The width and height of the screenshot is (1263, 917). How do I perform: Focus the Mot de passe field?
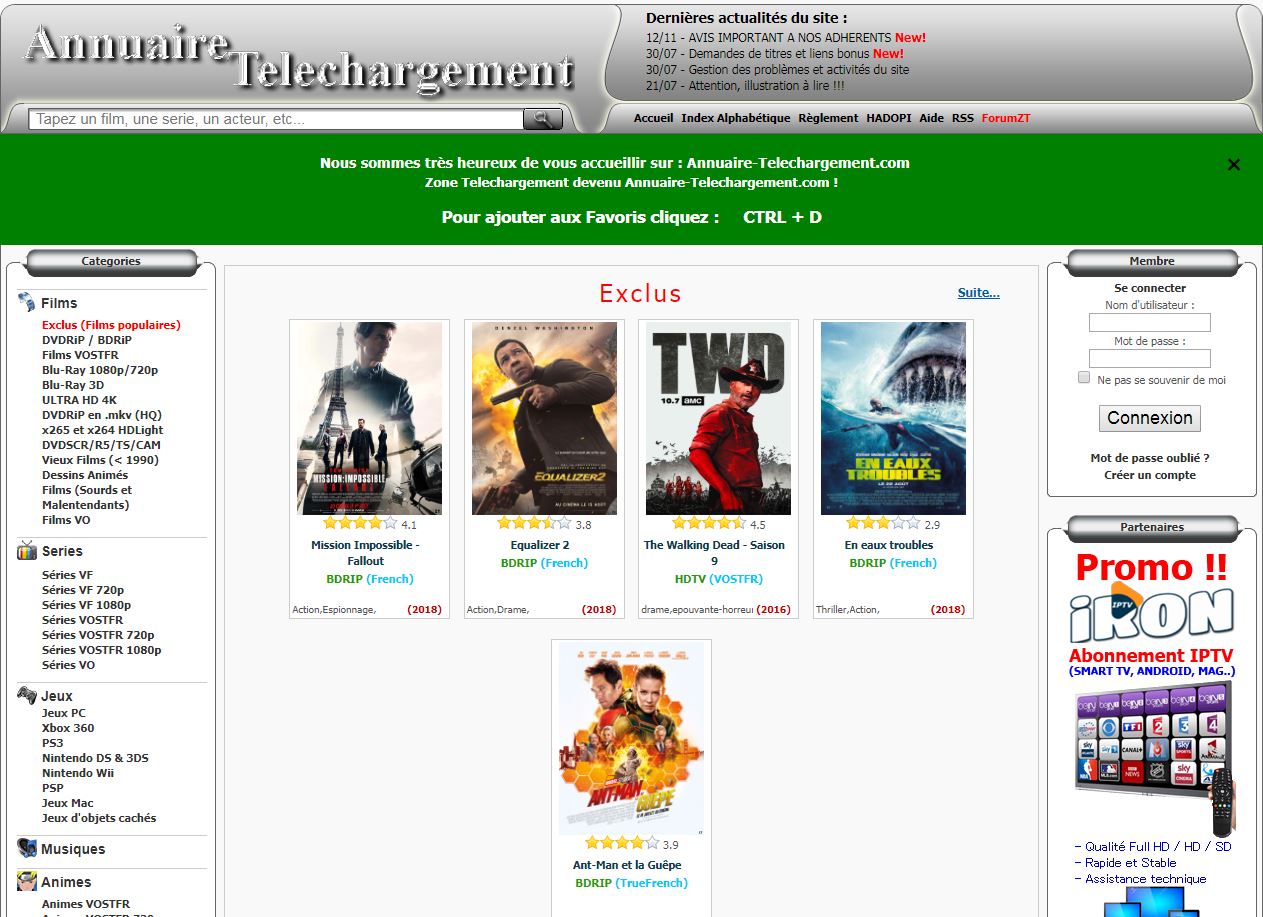coord(1150,358)
